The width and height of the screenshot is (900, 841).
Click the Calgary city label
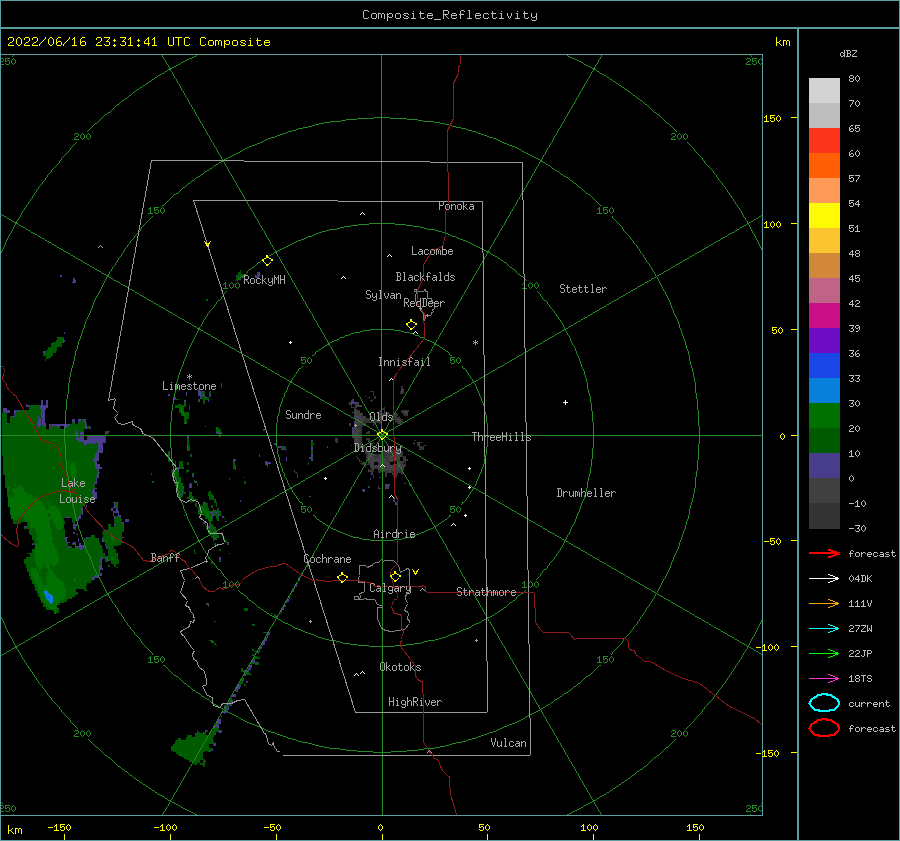click(x=390, y=588)
